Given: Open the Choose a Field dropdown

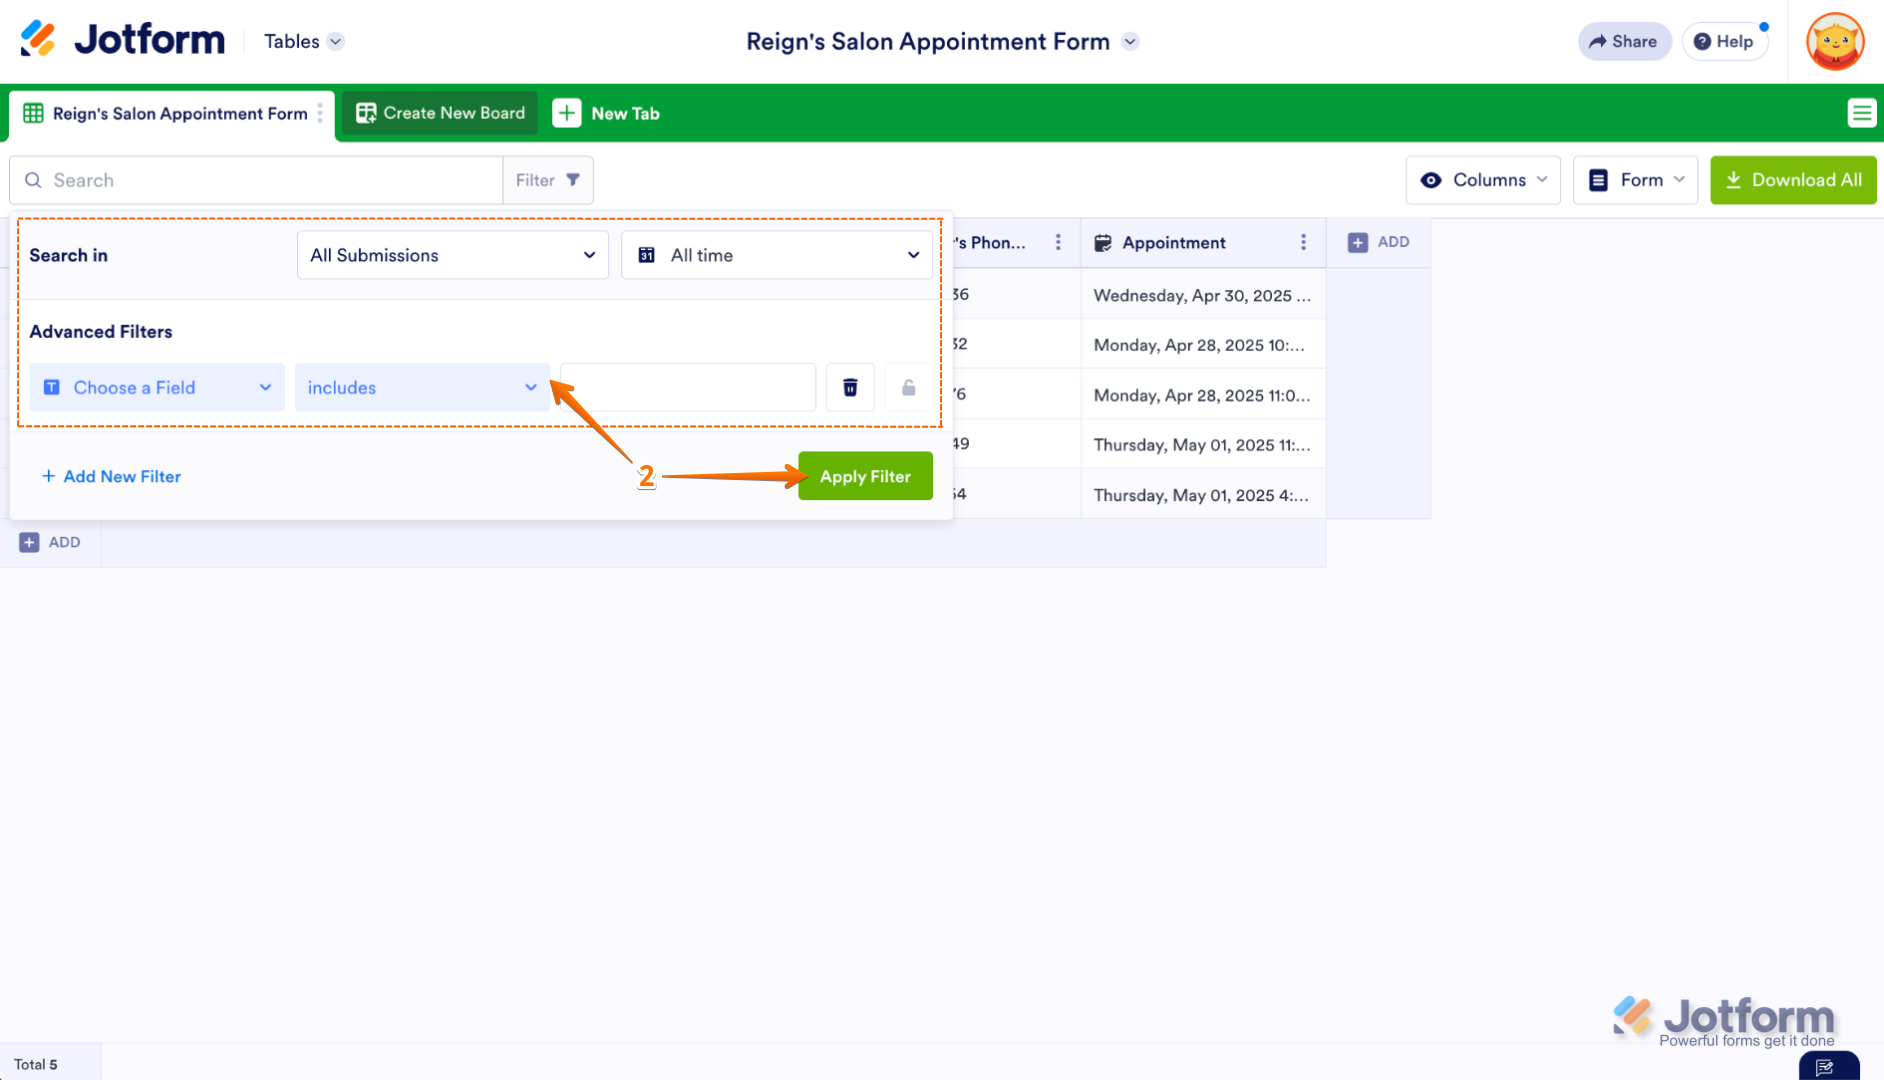Looking at the screenshot, I should [157, 387].
